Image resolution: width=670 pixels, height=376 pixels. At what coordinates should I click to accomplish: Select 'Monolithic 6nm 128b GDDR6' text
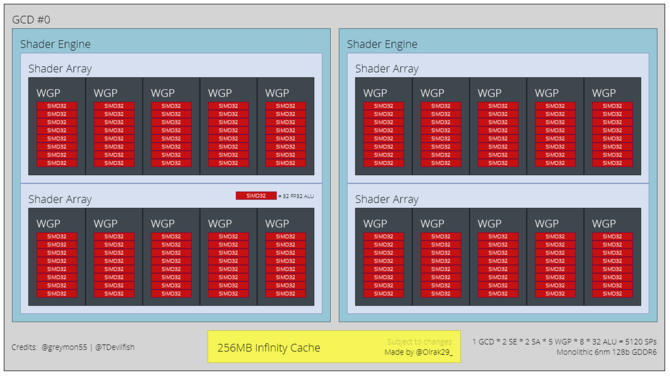click(x=606, y=352)
